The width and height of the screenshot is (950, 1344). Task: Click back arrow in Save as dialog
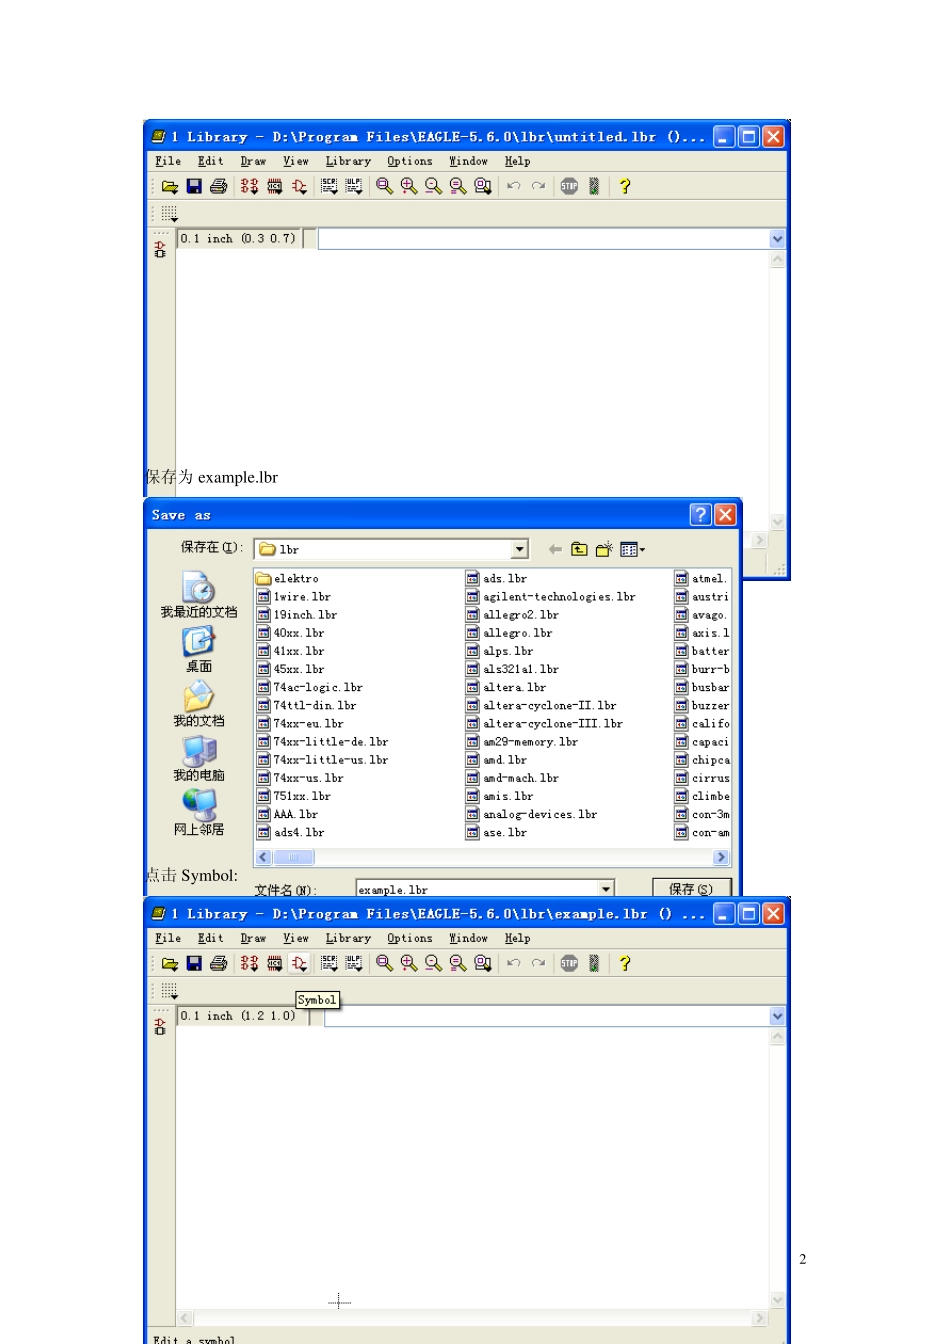tap(555, 549)
